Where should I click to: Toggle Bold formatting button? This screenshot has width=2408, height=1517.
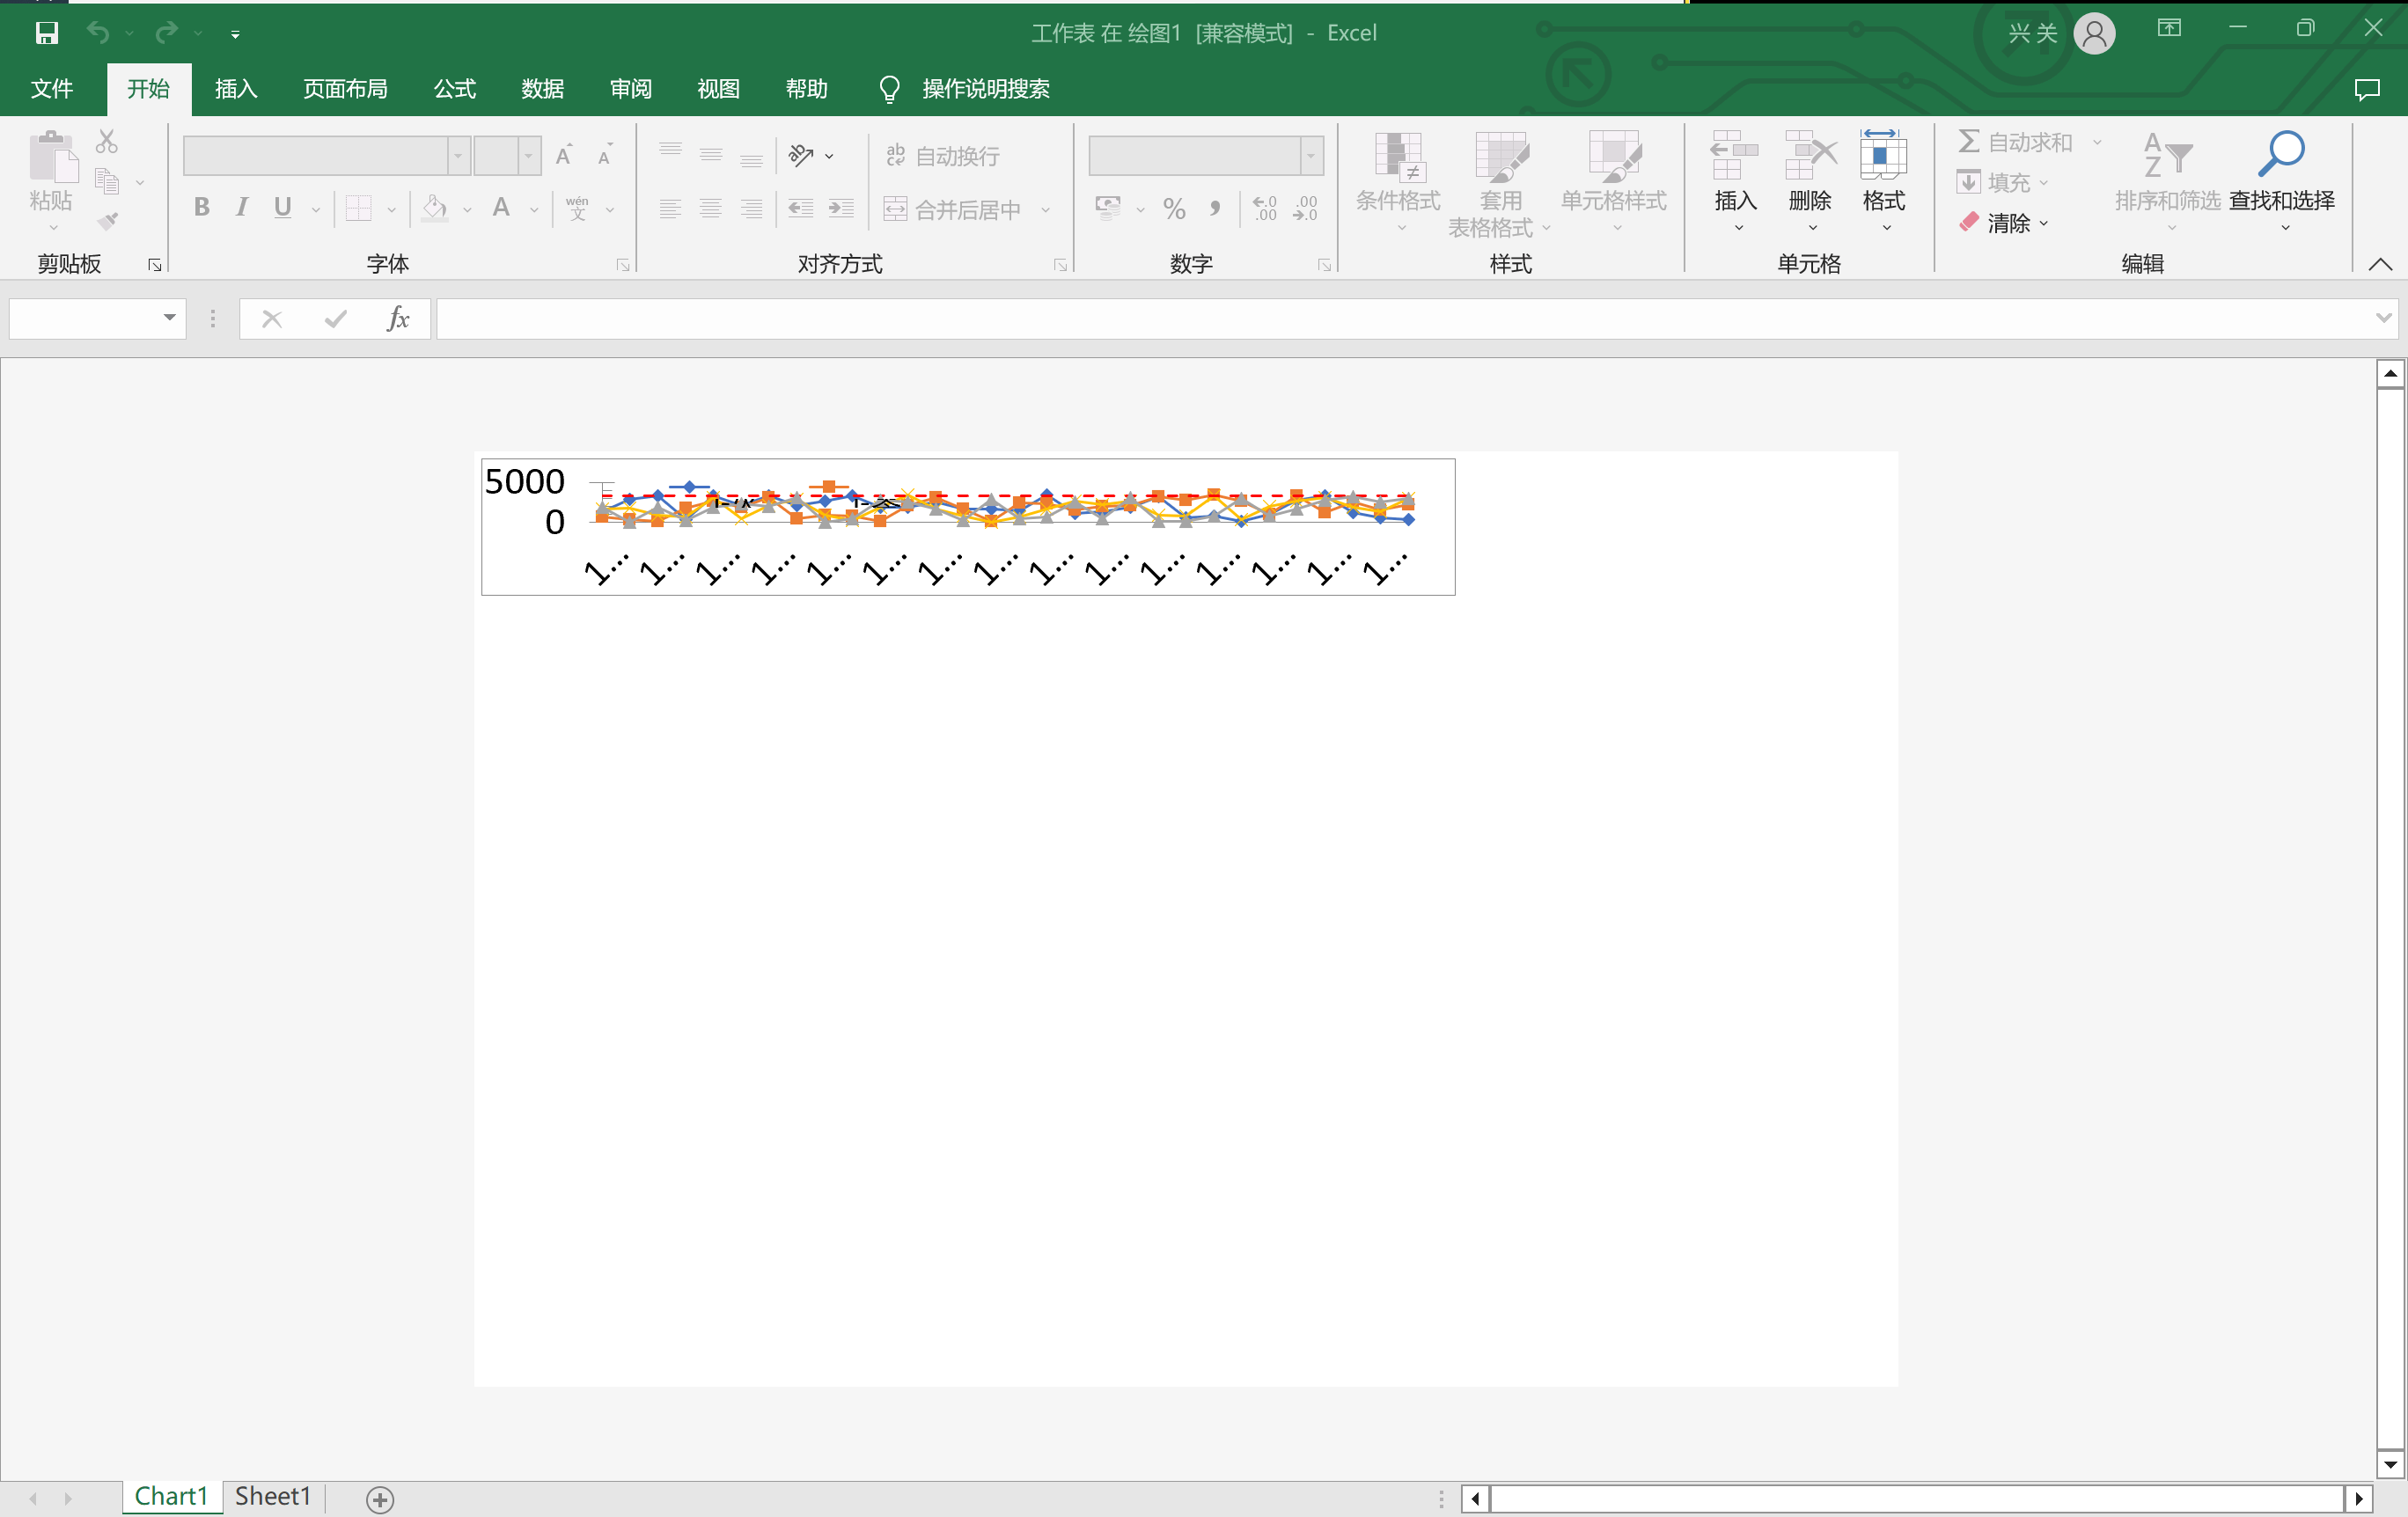point(202,208)
